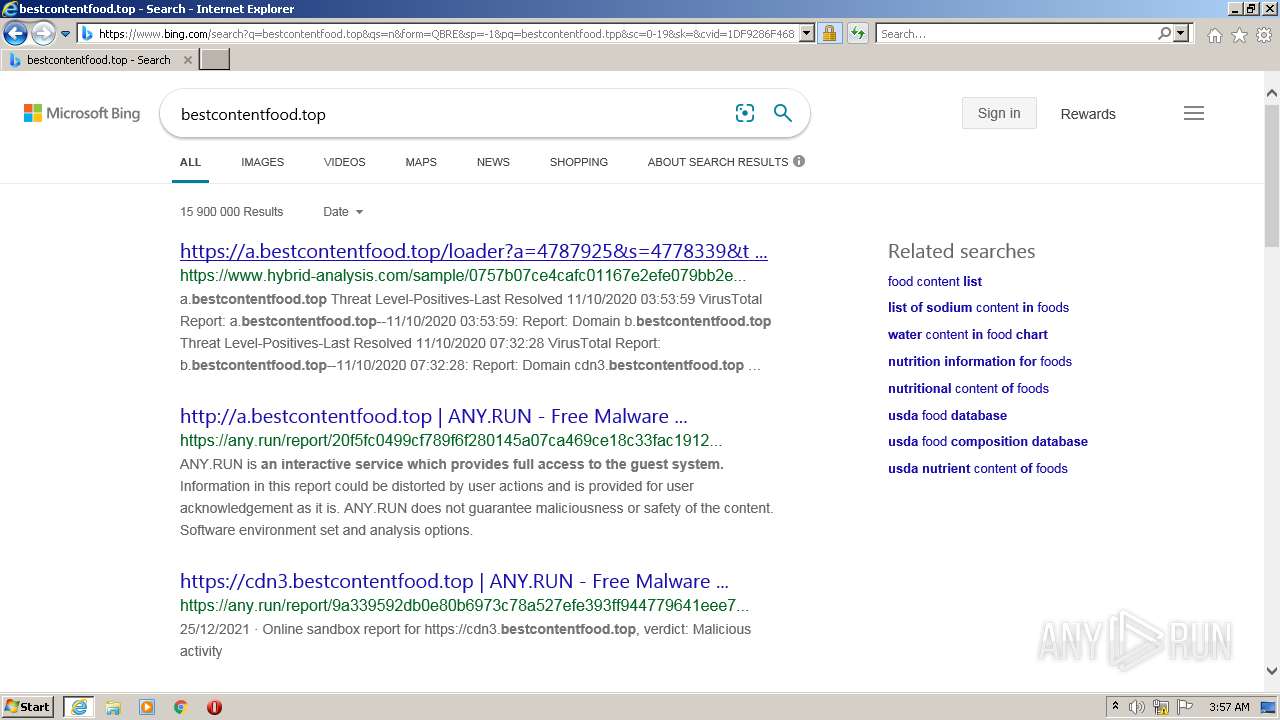Open the IE Home icon
This screenshot has width=1280, height=720.
pos(1214,35)
